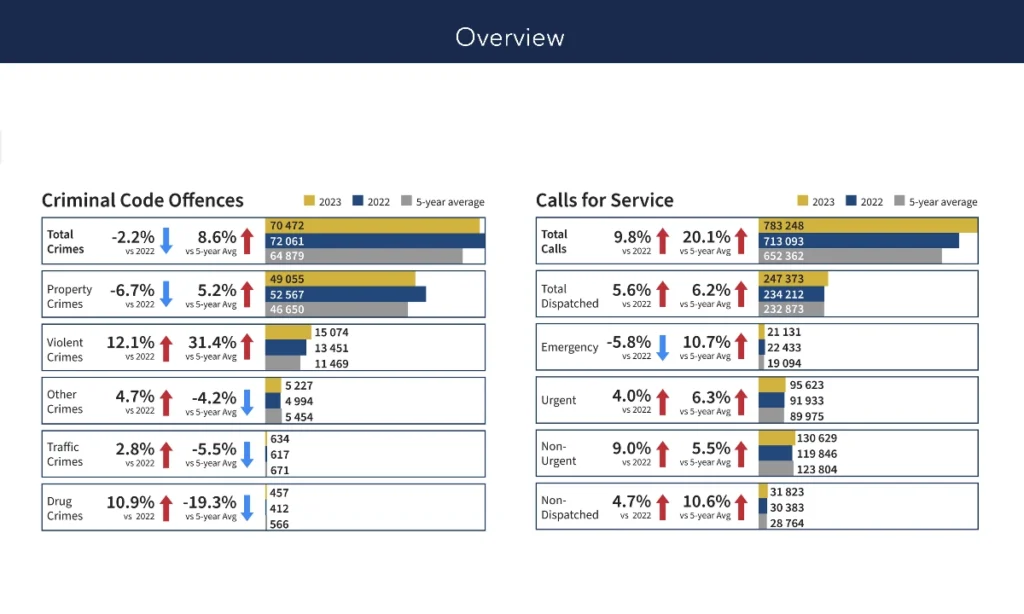Click the red up arrow next to Non-Dispatched 10.6%
1024x614 pixels.
pos(742,507)
